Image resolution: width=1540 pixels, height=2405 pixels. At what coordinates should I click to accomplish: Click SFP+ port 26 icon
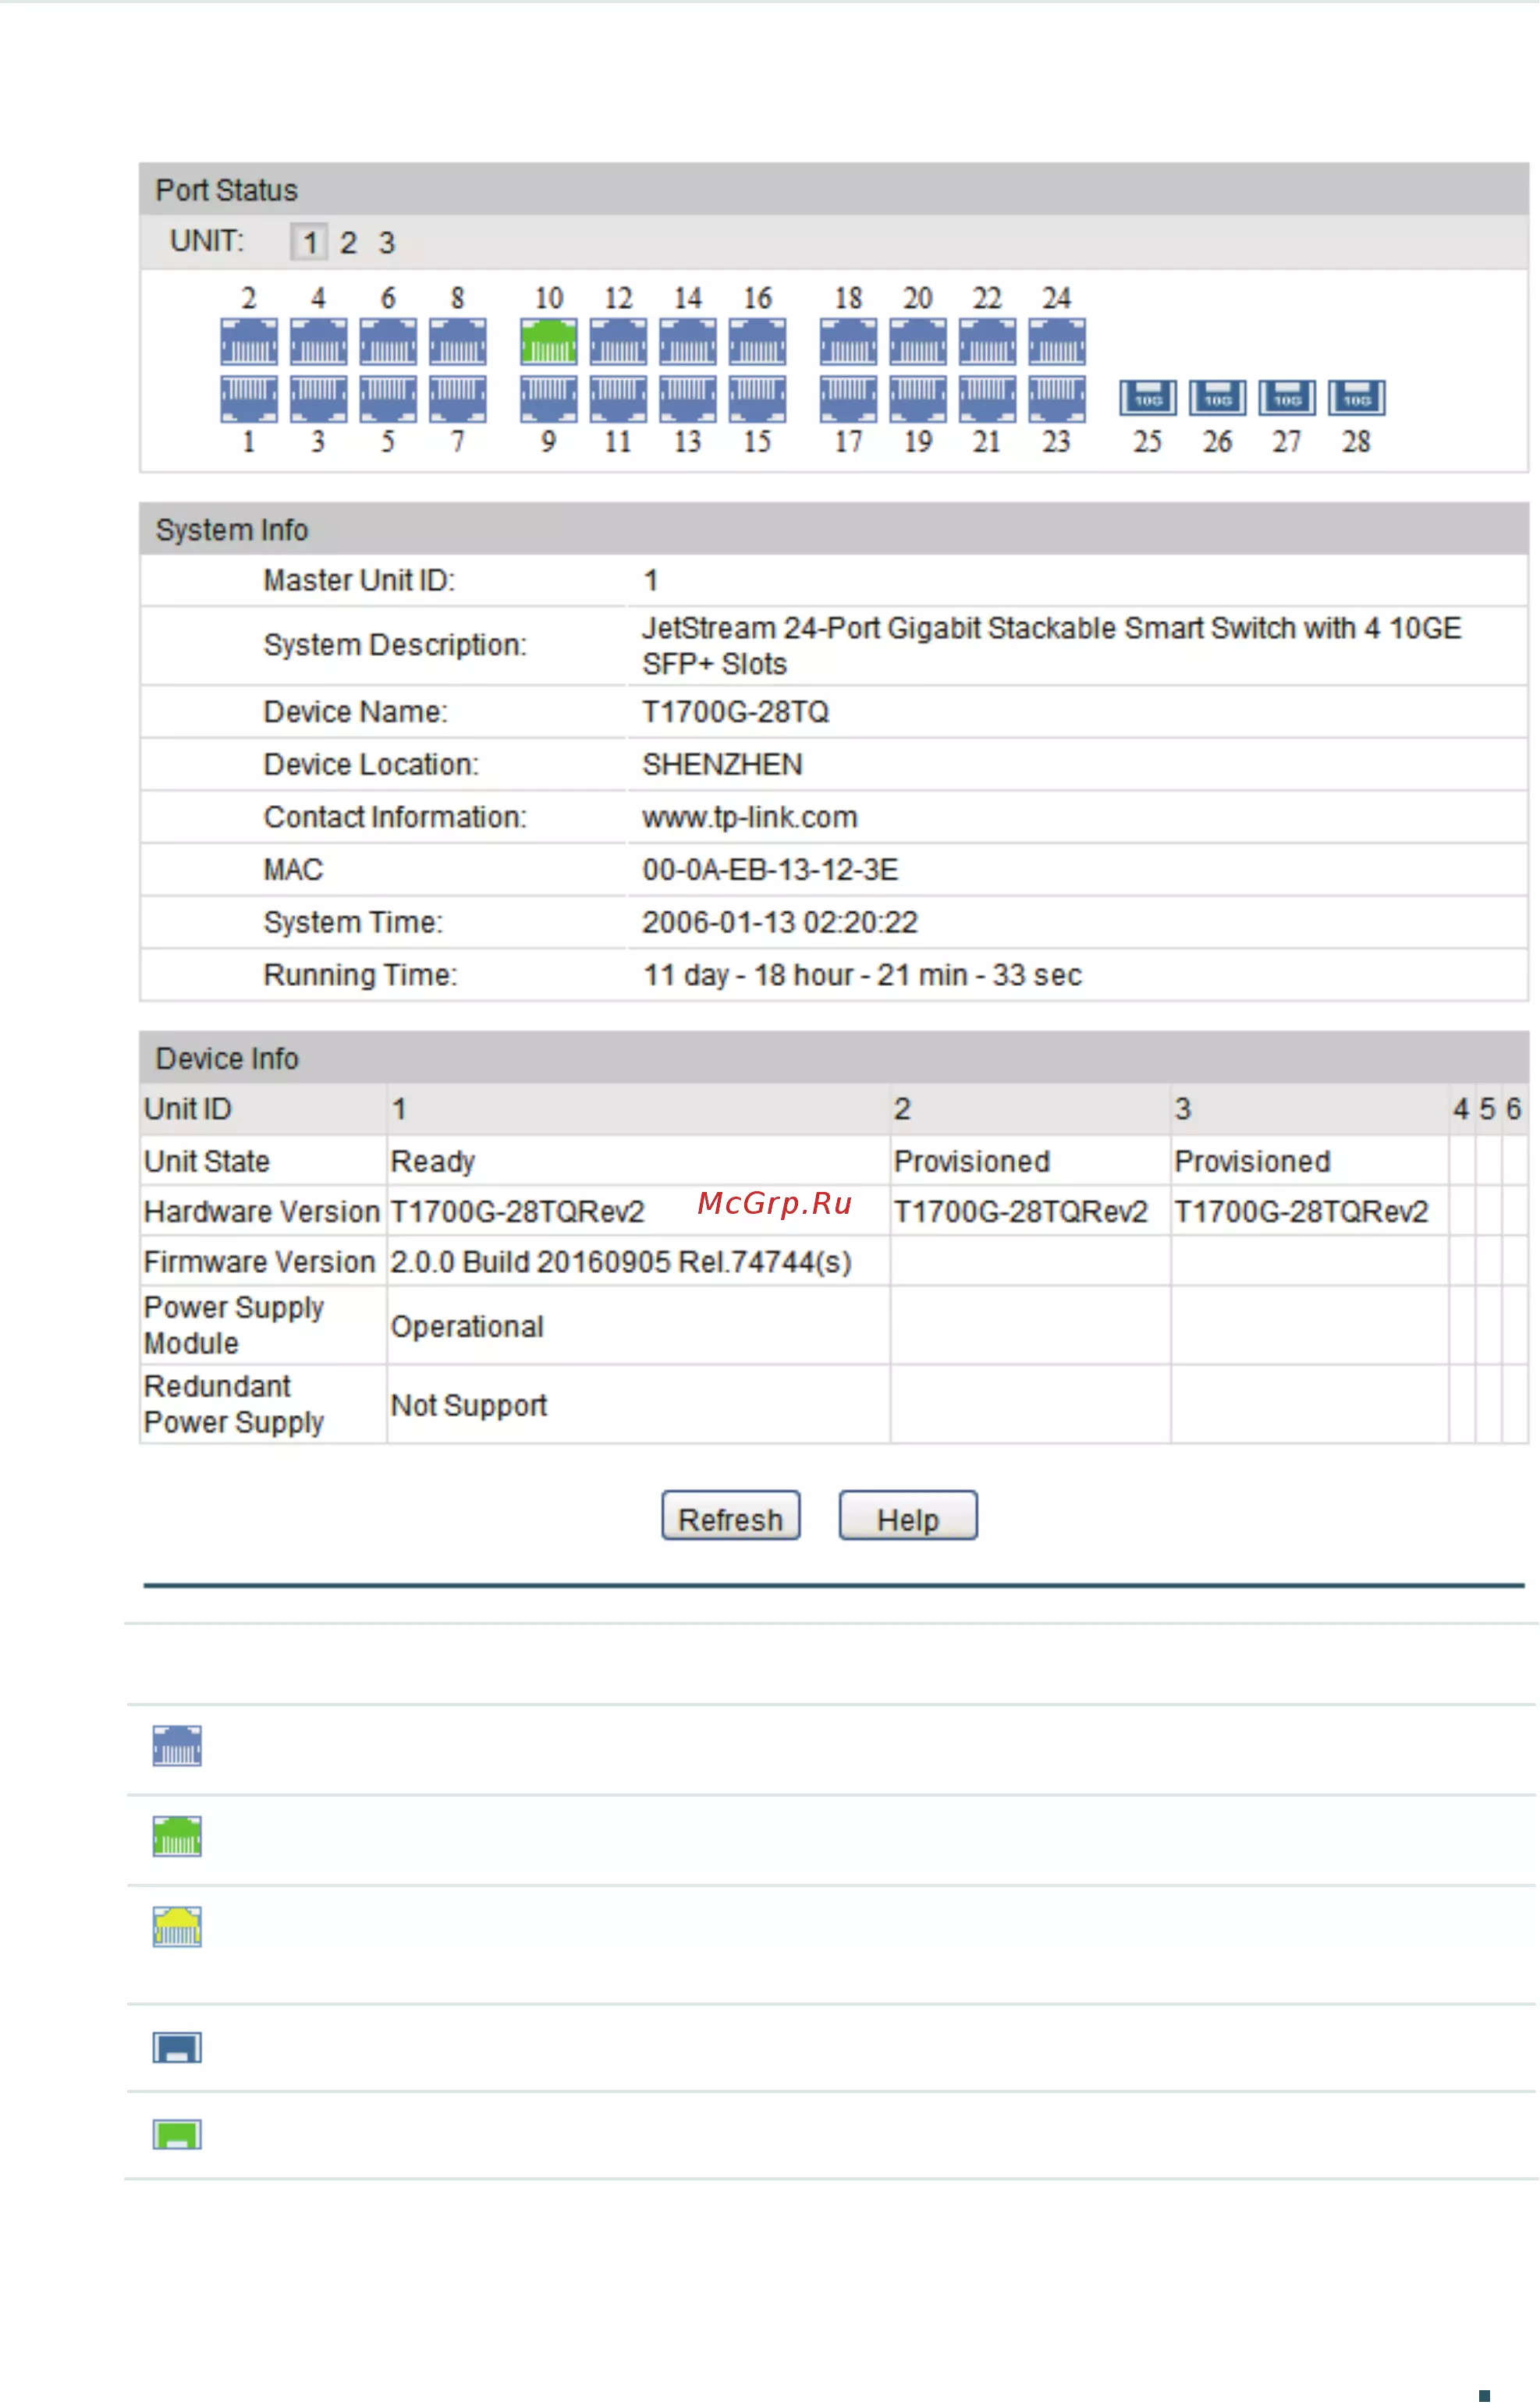tap(1217, 398)
